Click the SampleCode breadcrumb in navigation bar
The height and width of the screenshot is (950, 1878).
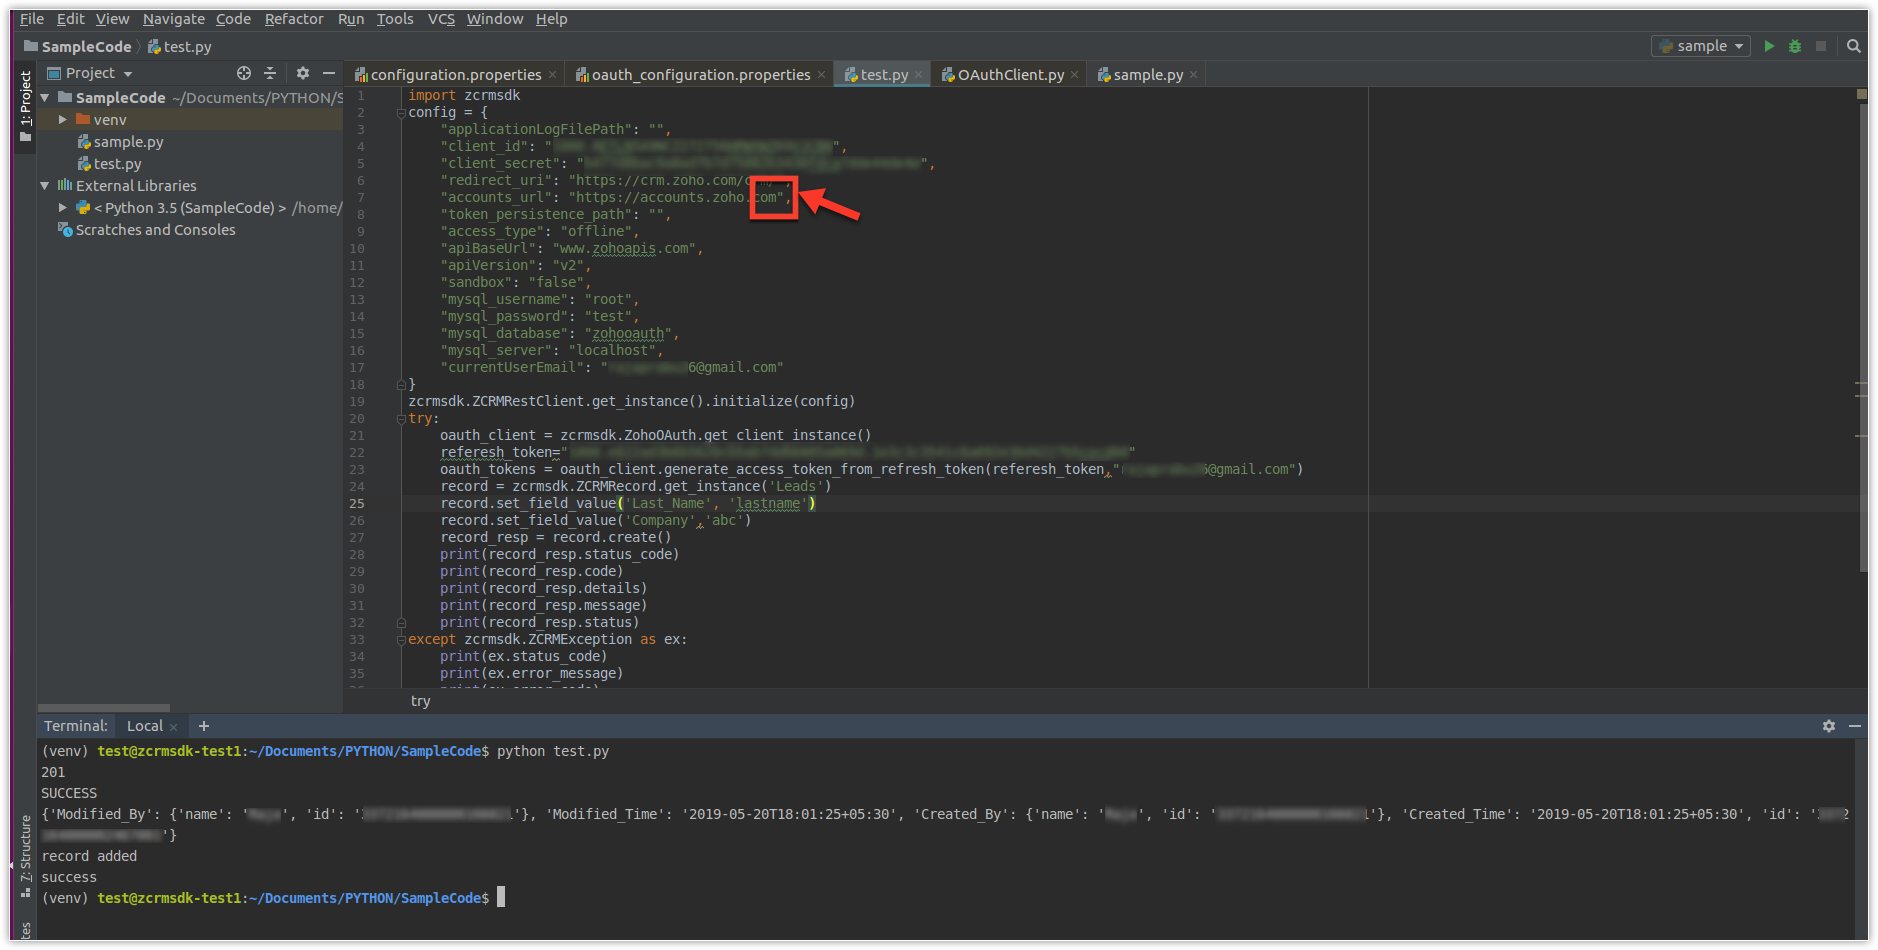coord(85,47)
